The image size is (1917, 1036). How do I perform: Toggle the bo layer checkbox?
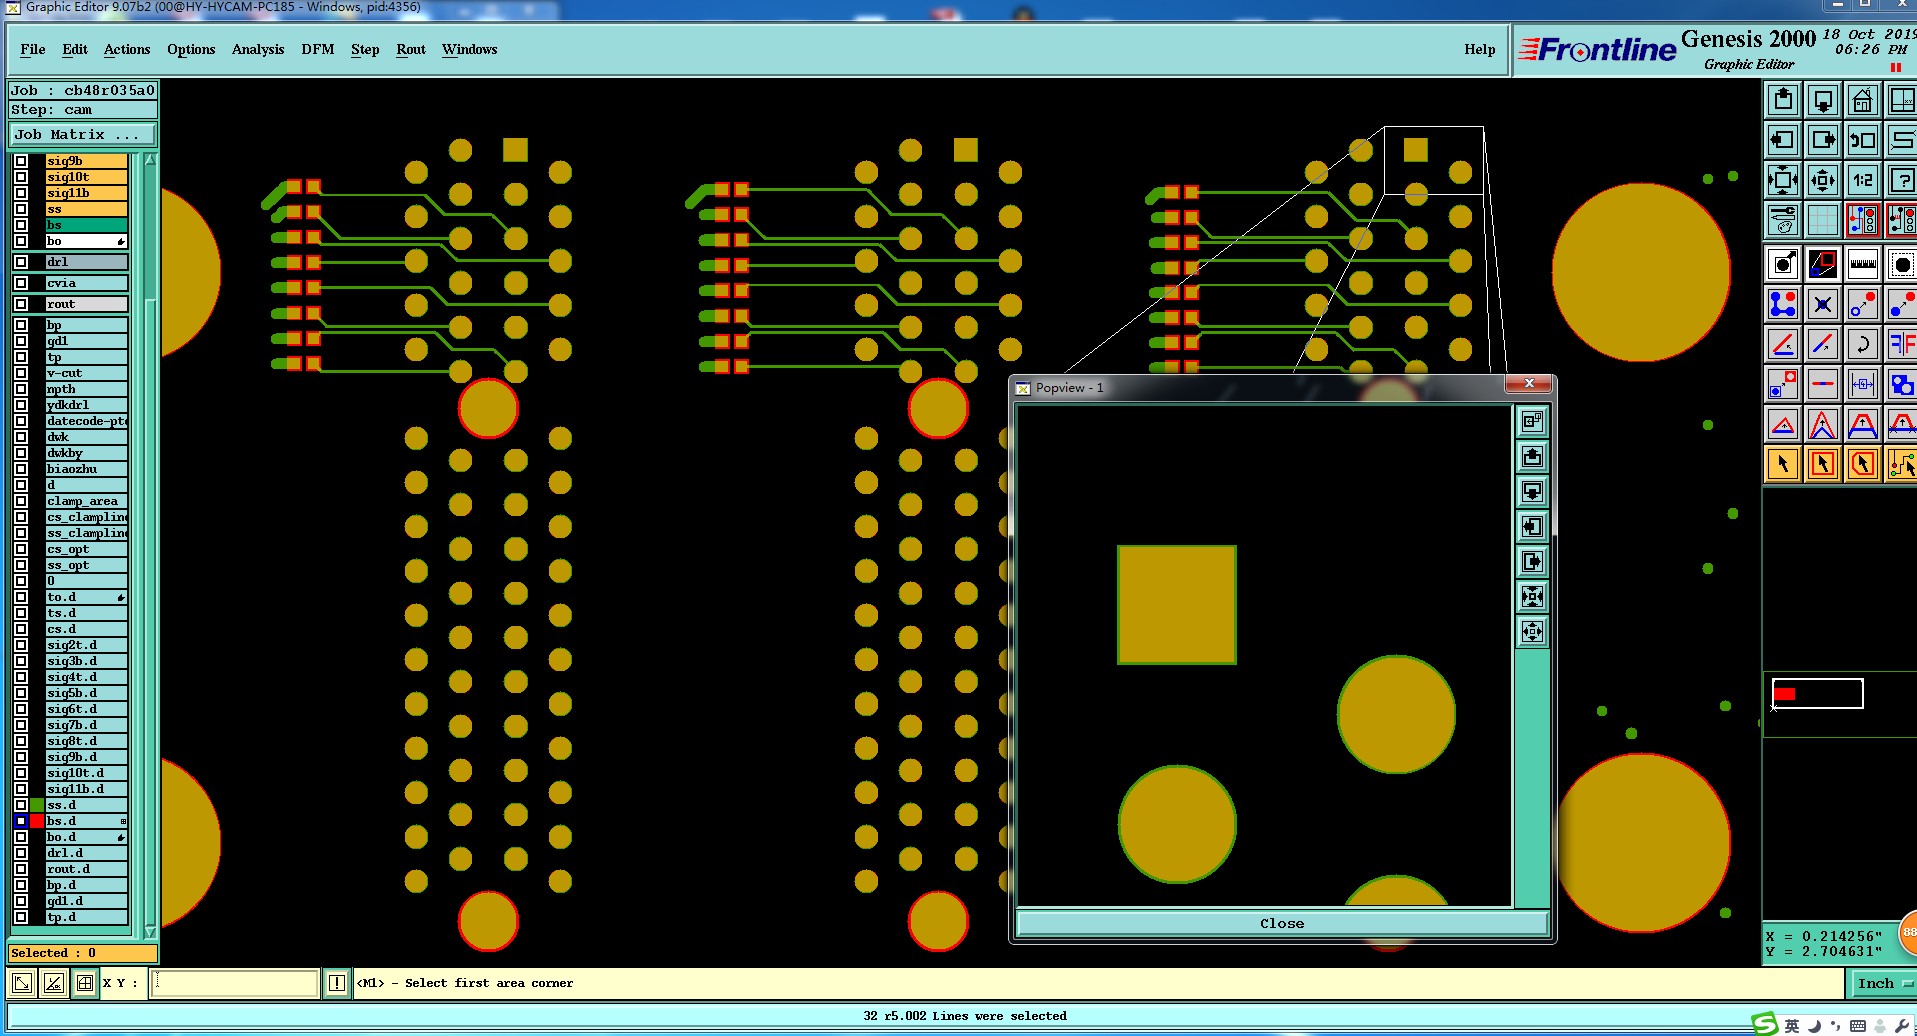21,241
